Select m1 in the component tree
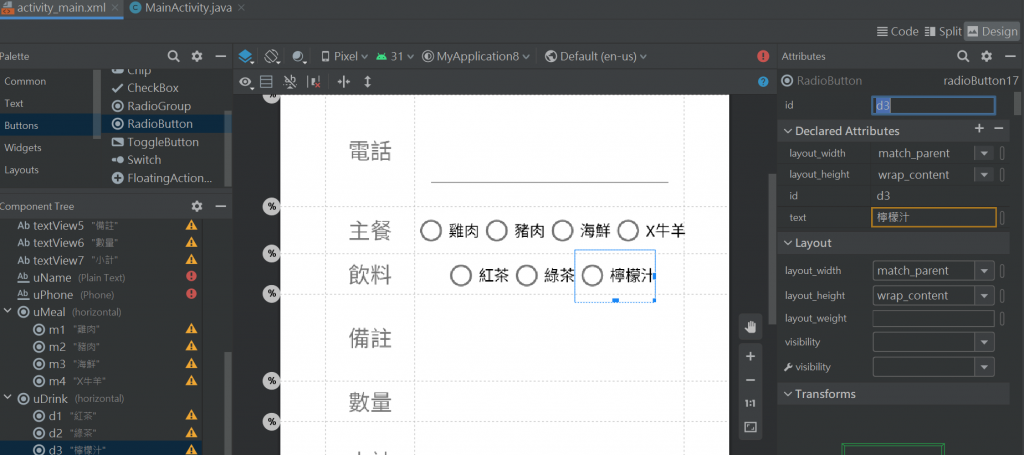 coord(67,329)
